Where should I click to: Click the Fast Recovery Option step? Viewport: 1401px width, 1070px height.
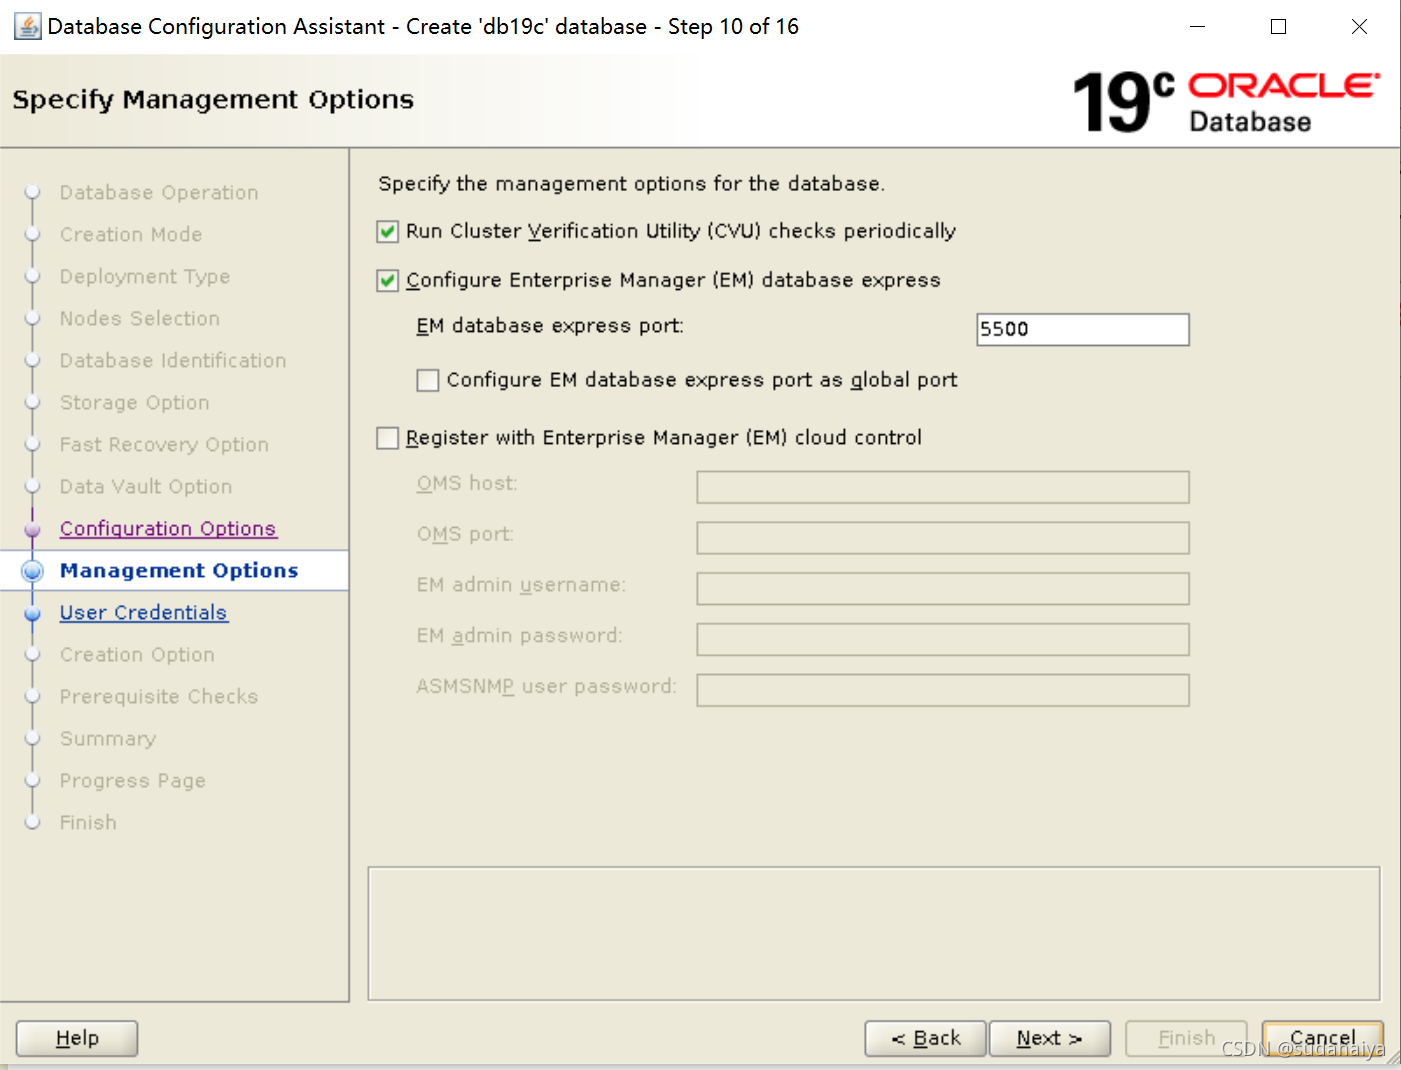point(164,444)
